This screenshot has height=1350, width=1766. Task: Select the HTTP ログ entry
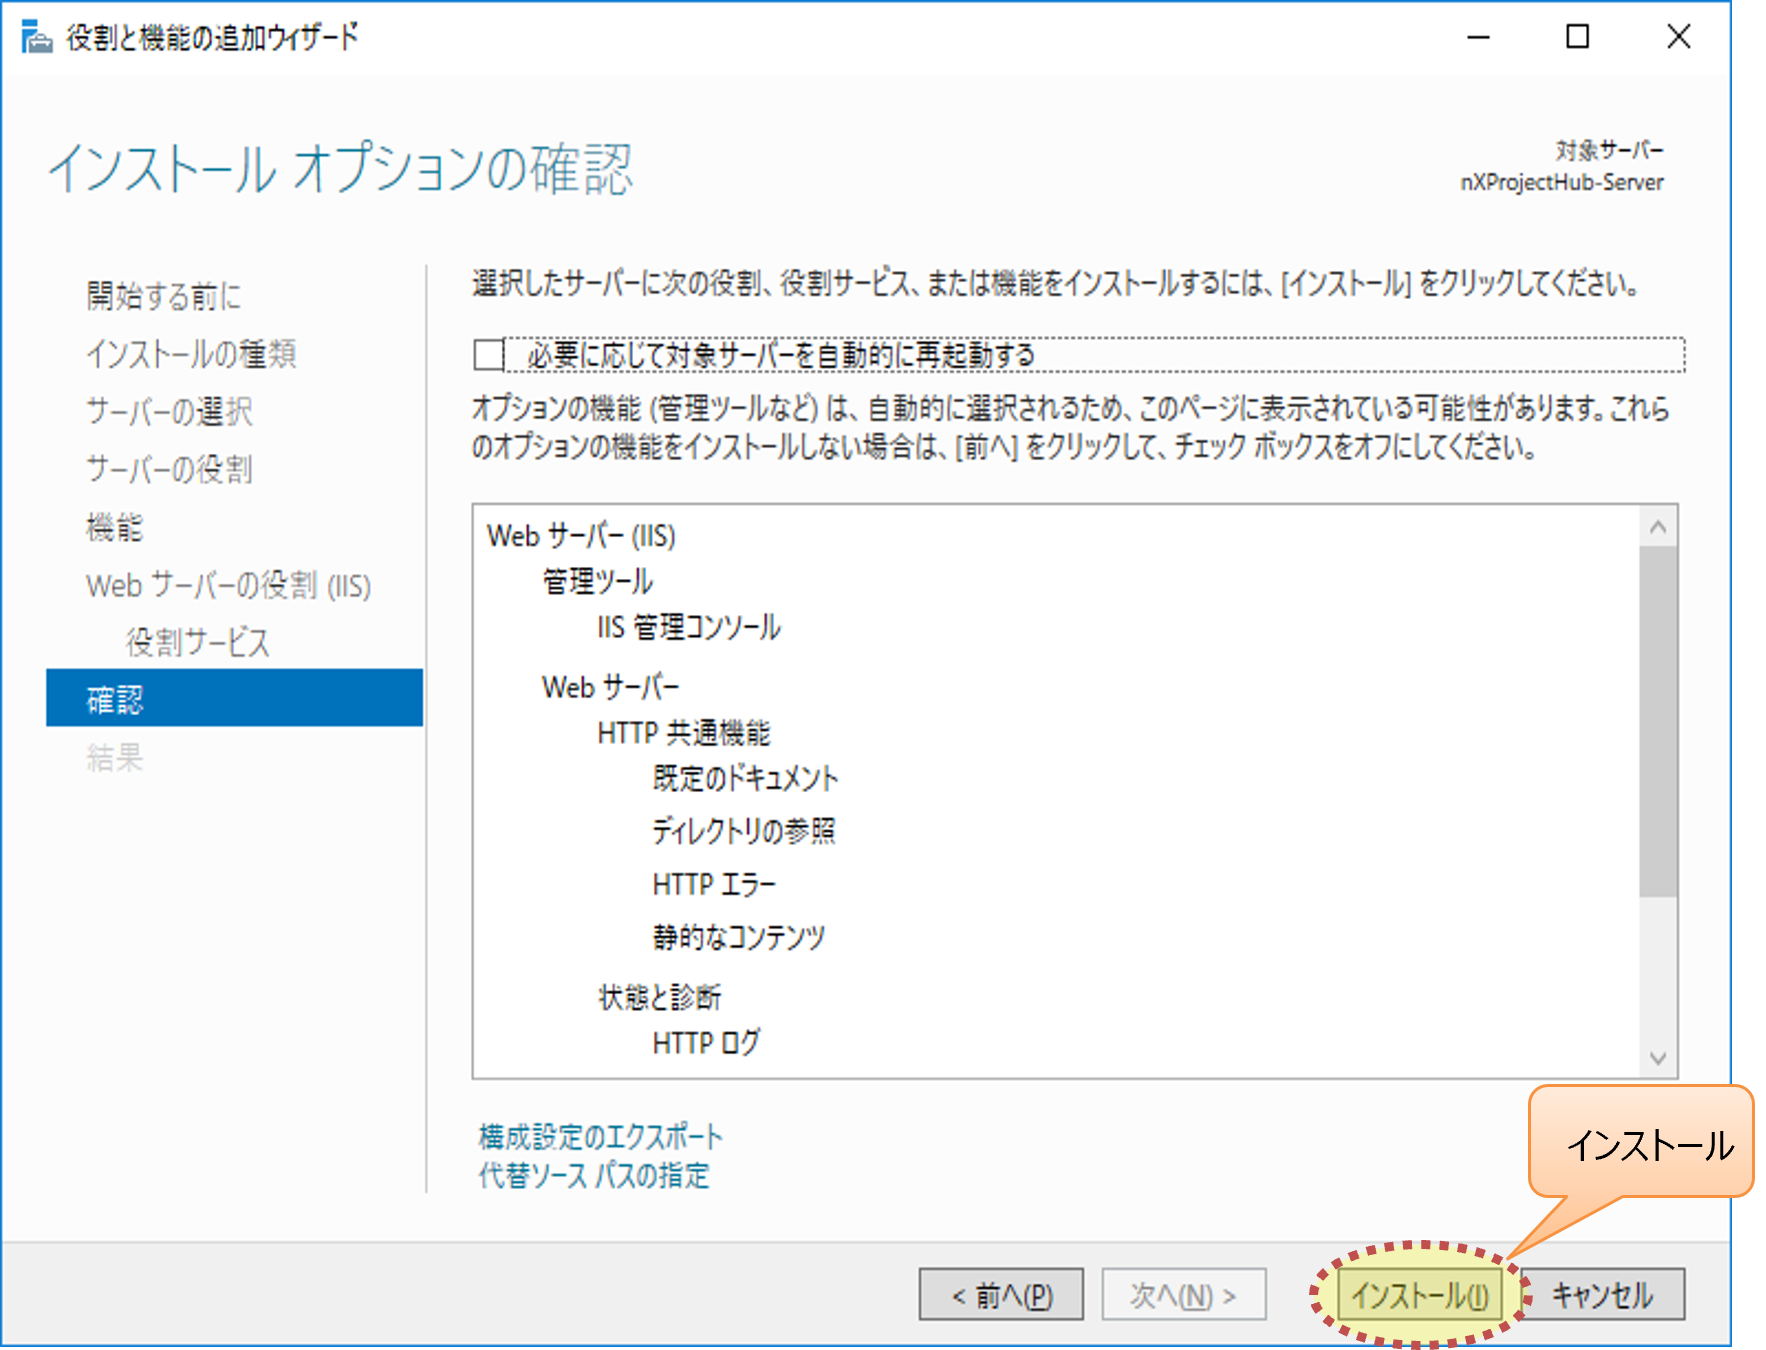point(706,1043)
